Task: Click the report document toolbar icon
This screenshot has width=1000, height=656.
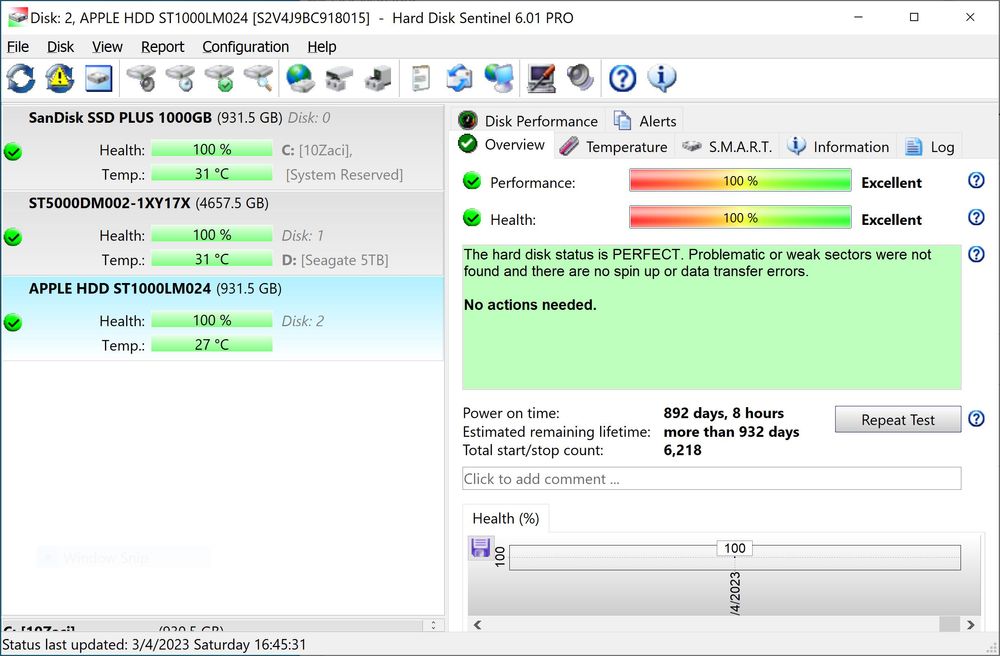Action: click(420, 78)
